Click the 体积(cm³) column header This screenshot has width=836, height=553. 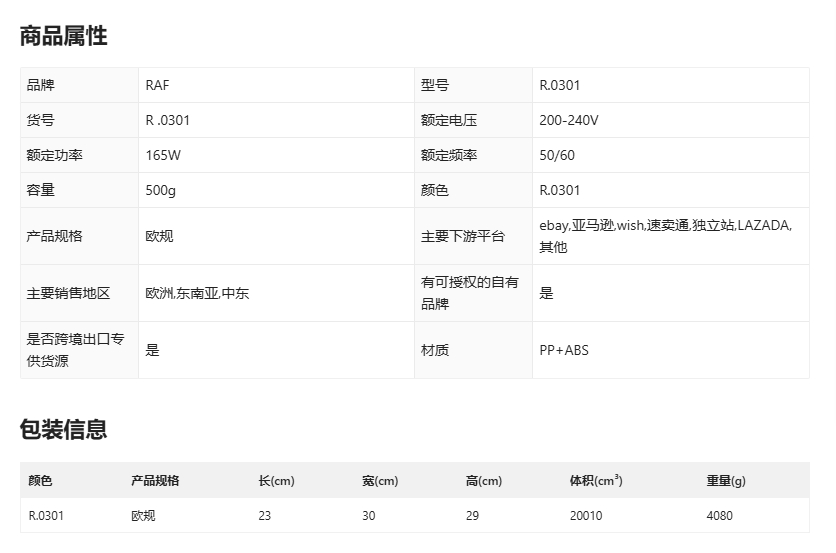pyautogui.click(x=595, y=481)
